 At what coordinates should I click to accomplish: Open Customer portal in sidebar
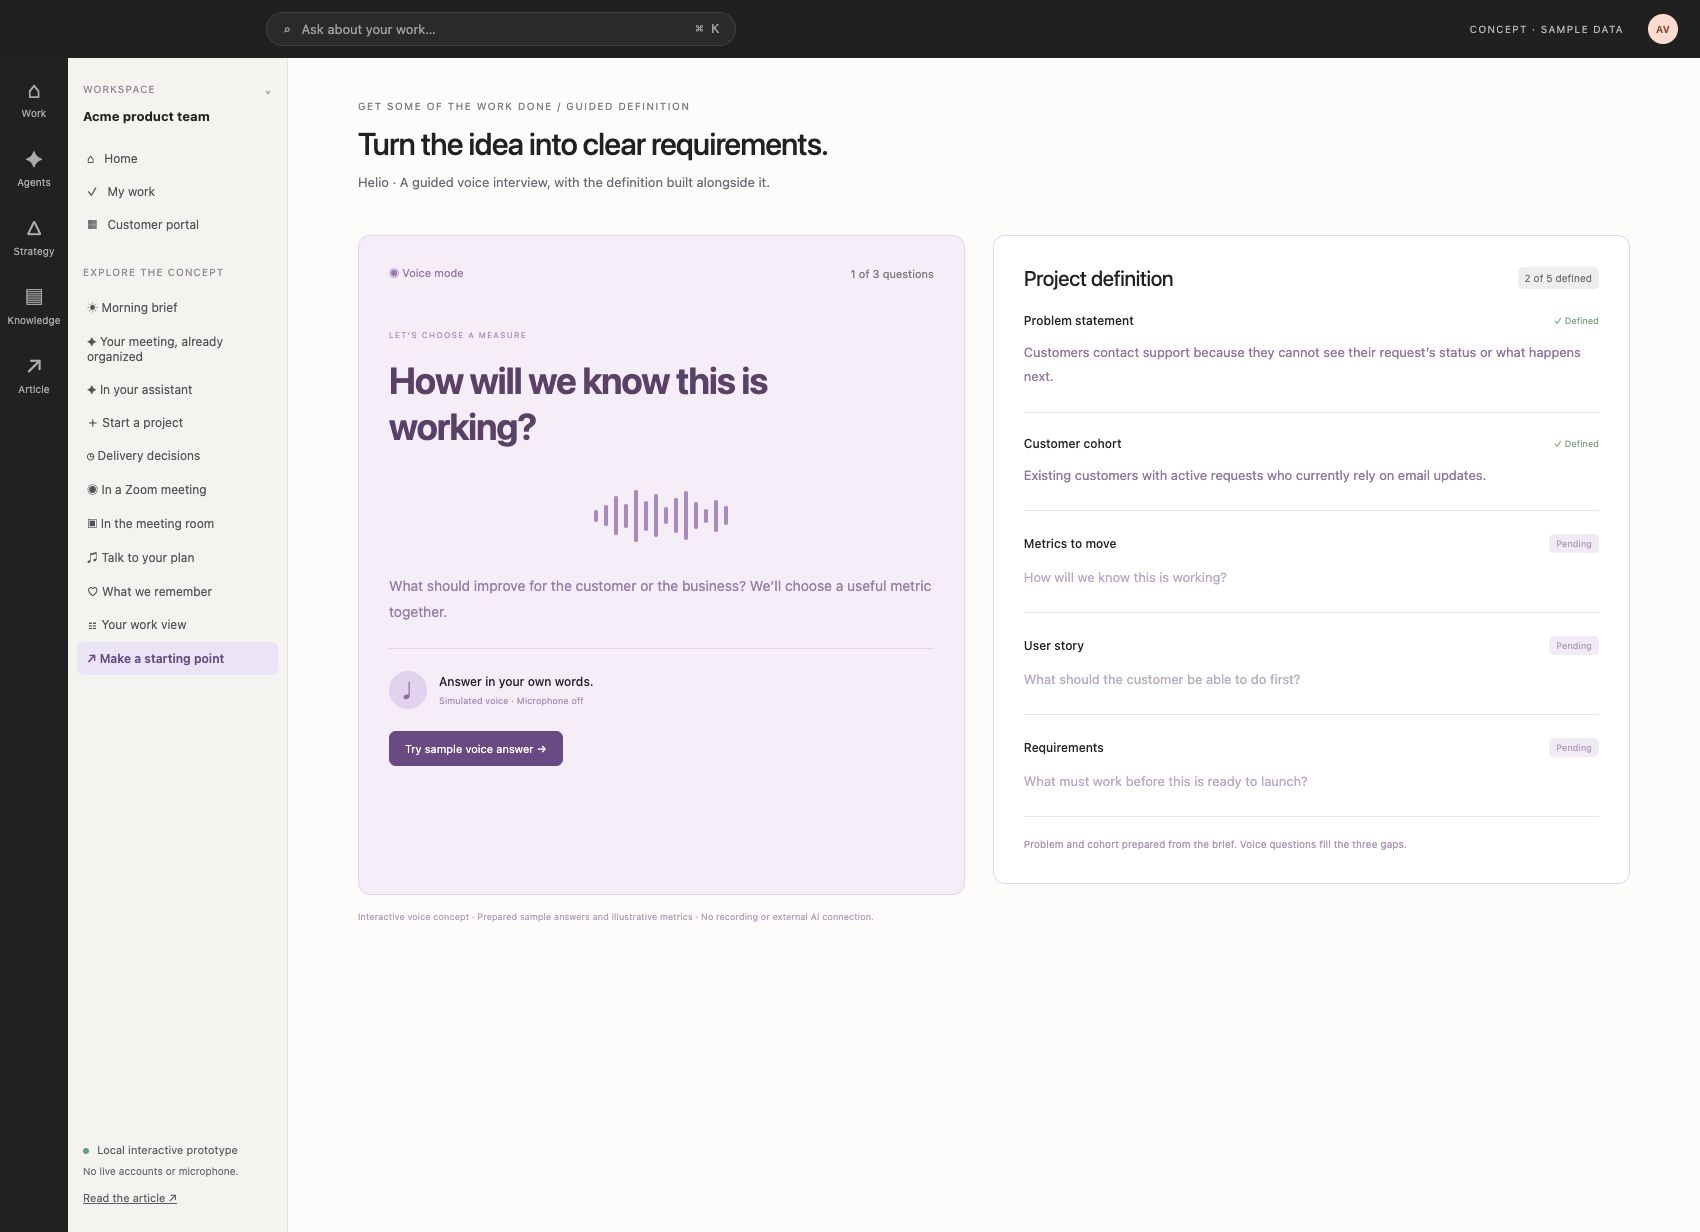point(177,225)
